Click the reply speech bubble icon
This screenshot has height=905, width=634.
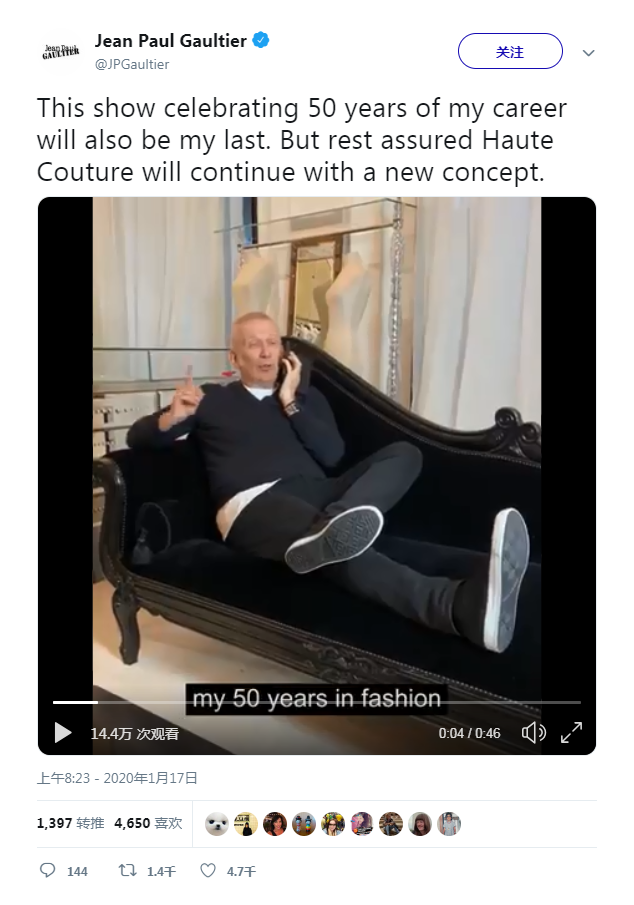click(47, 870)
